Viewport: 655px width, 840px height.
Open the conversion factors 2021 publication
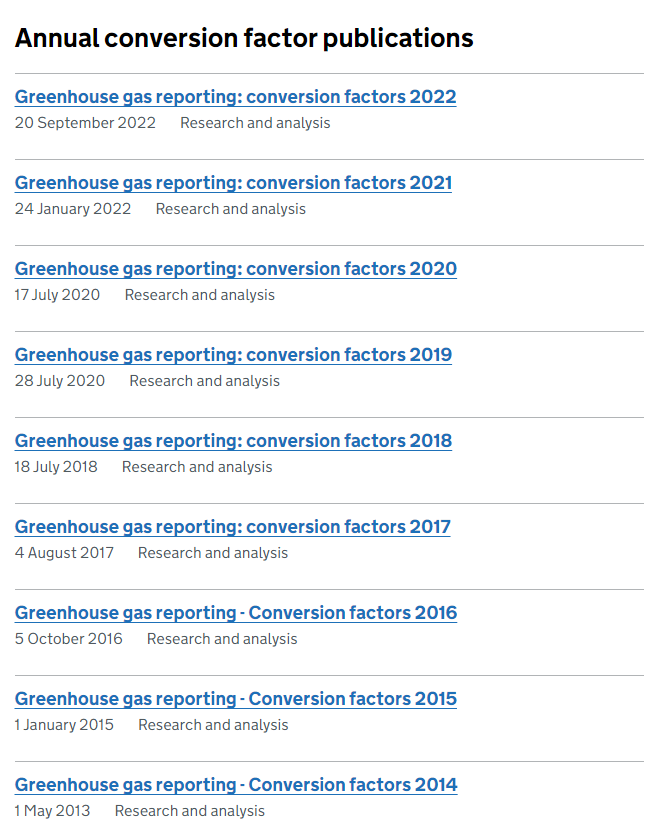[x=233, y=183]
